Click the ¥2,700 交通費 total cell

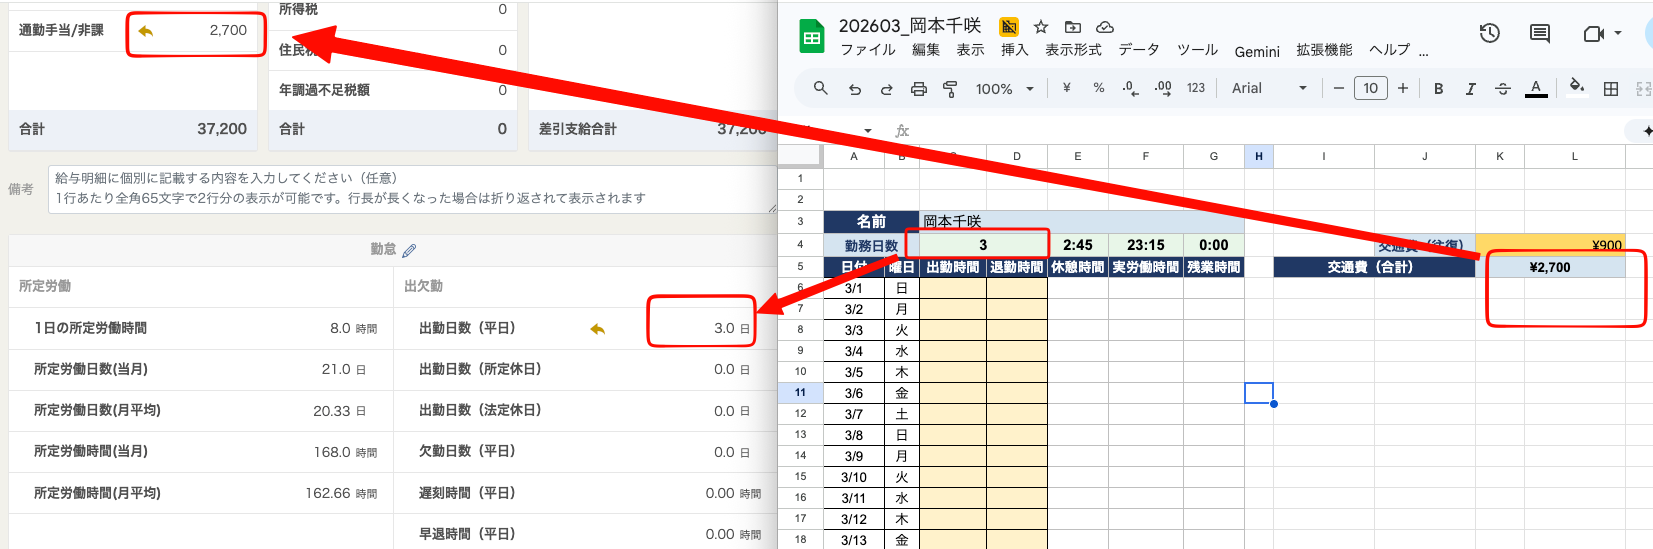(x=1550, y=267)
